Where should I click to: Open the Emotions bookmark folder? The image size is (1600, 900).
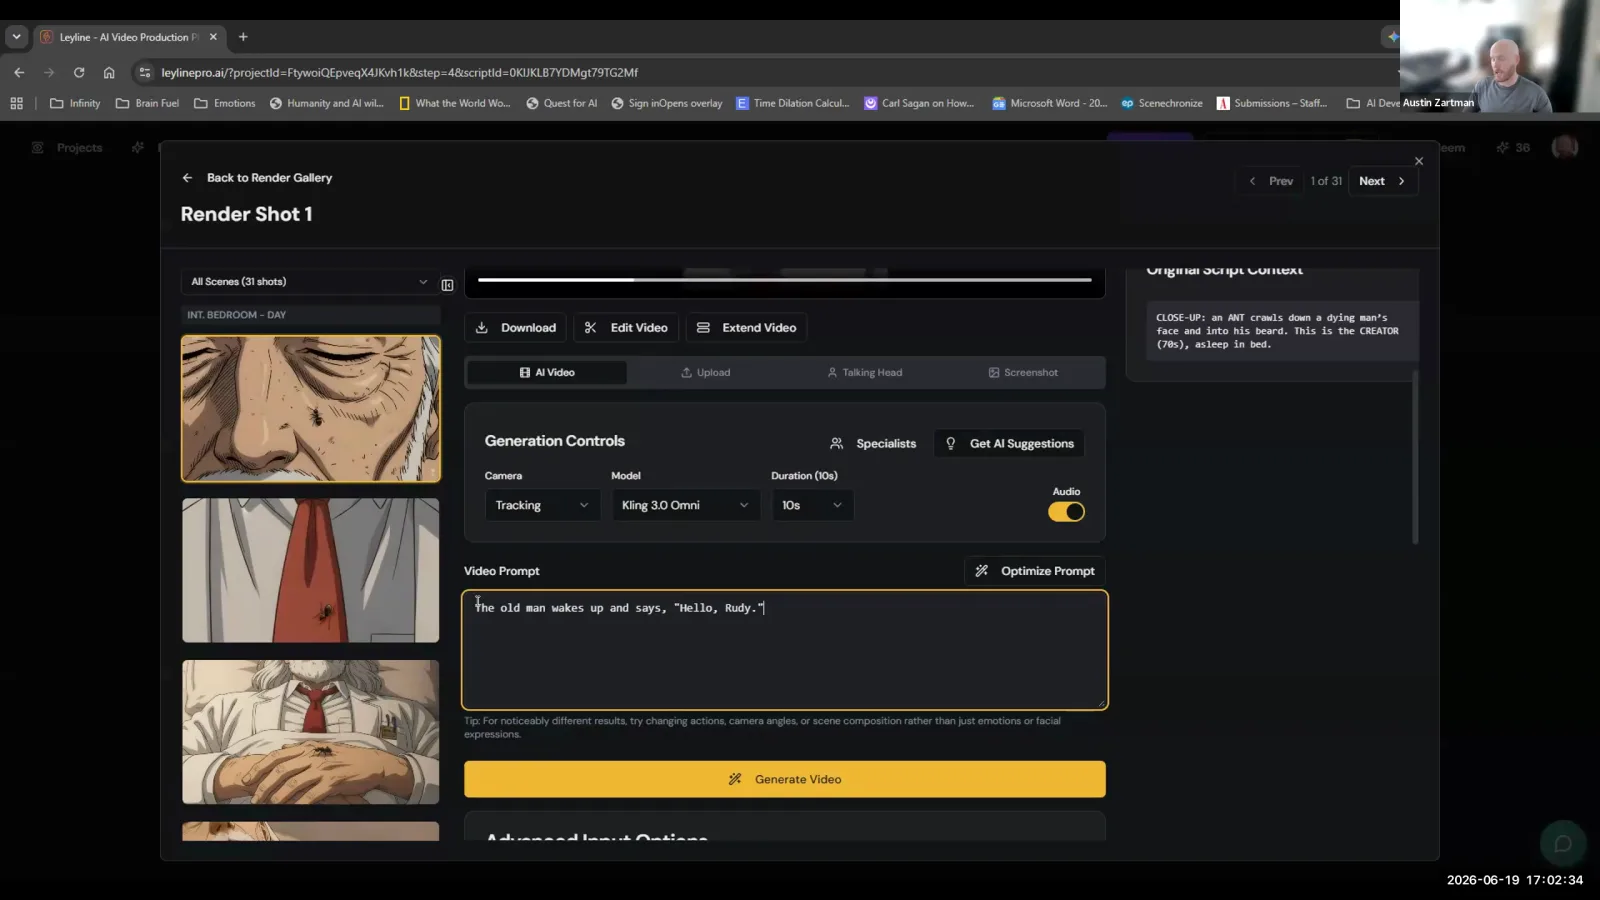click(x=225, y=103)
